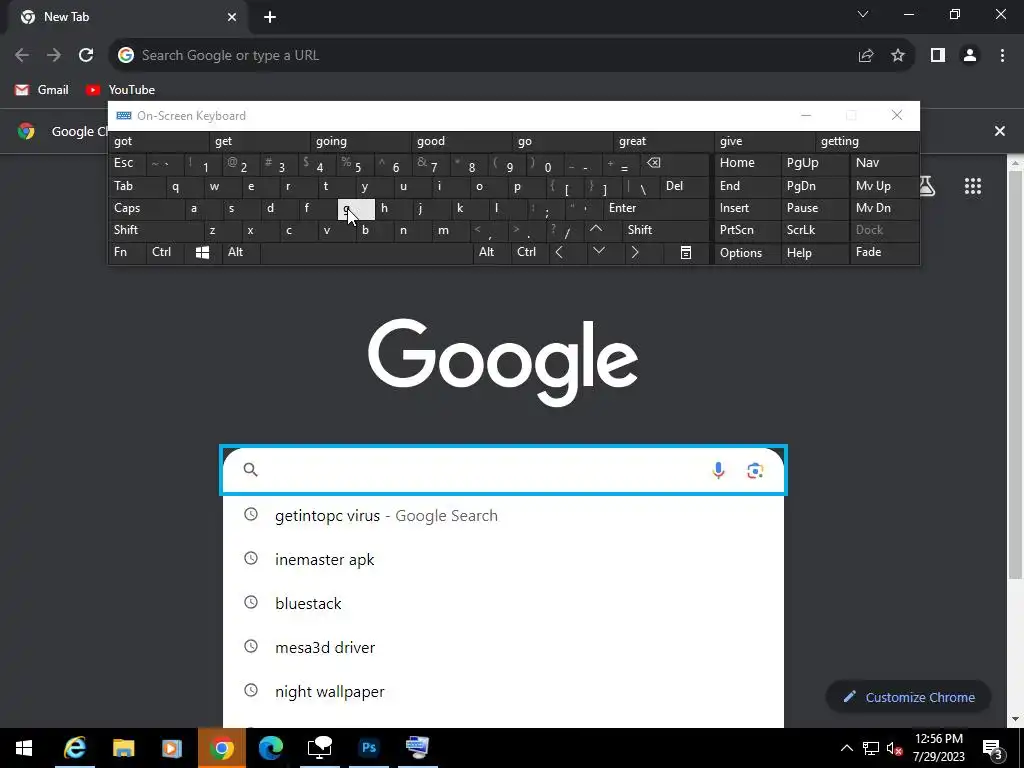This screenshot has height=768, width=1024.
Task: Click the Esc key on the keyboard
Action: (x=127, y=163)
